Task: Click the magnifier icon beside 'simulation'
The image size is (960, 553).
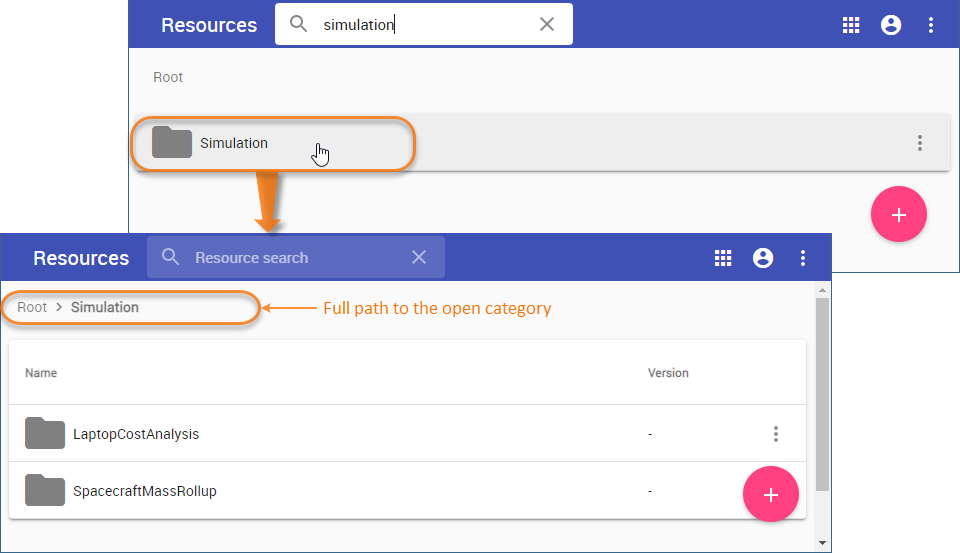Action: point(298,25)
